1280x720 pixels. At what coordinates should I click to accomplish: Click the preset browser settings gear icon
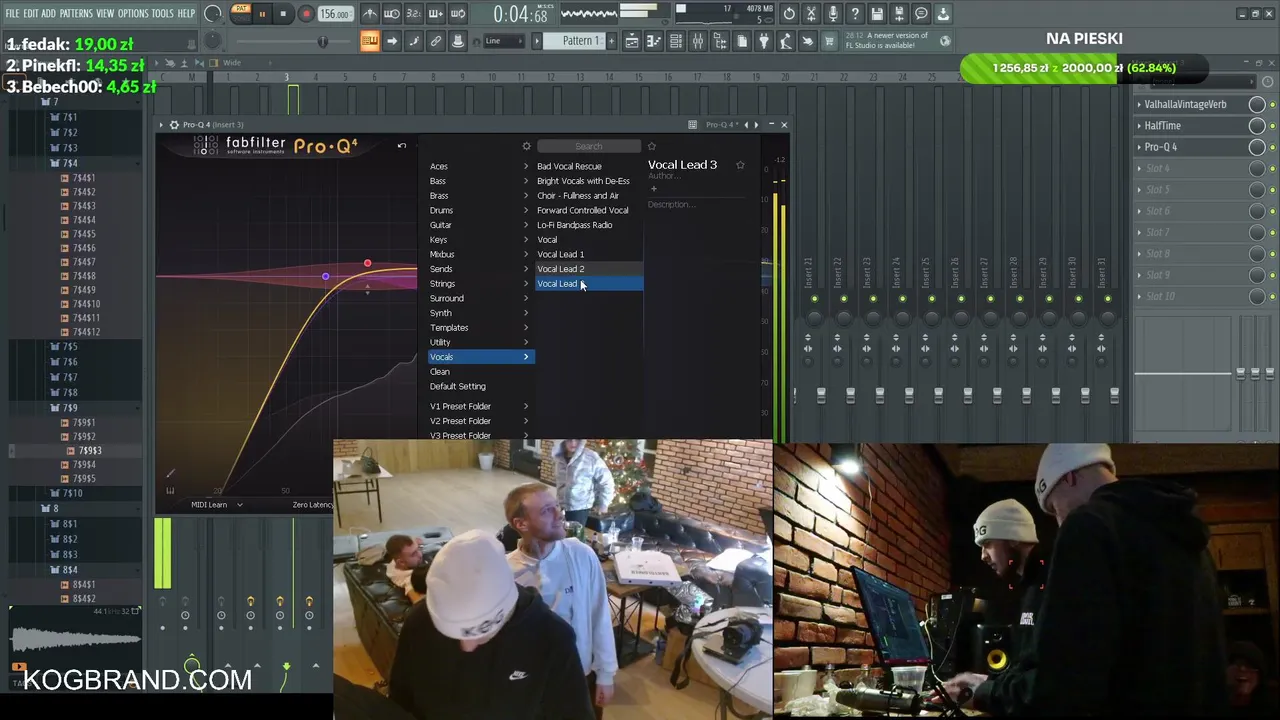point(527,146)
